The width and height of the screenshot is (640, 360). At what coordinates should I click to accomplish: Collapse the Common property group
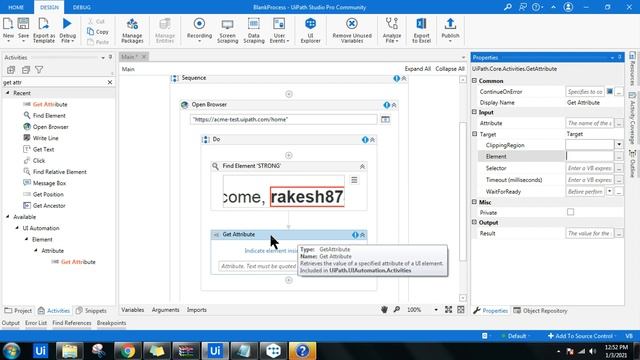(x=474, y=81)
